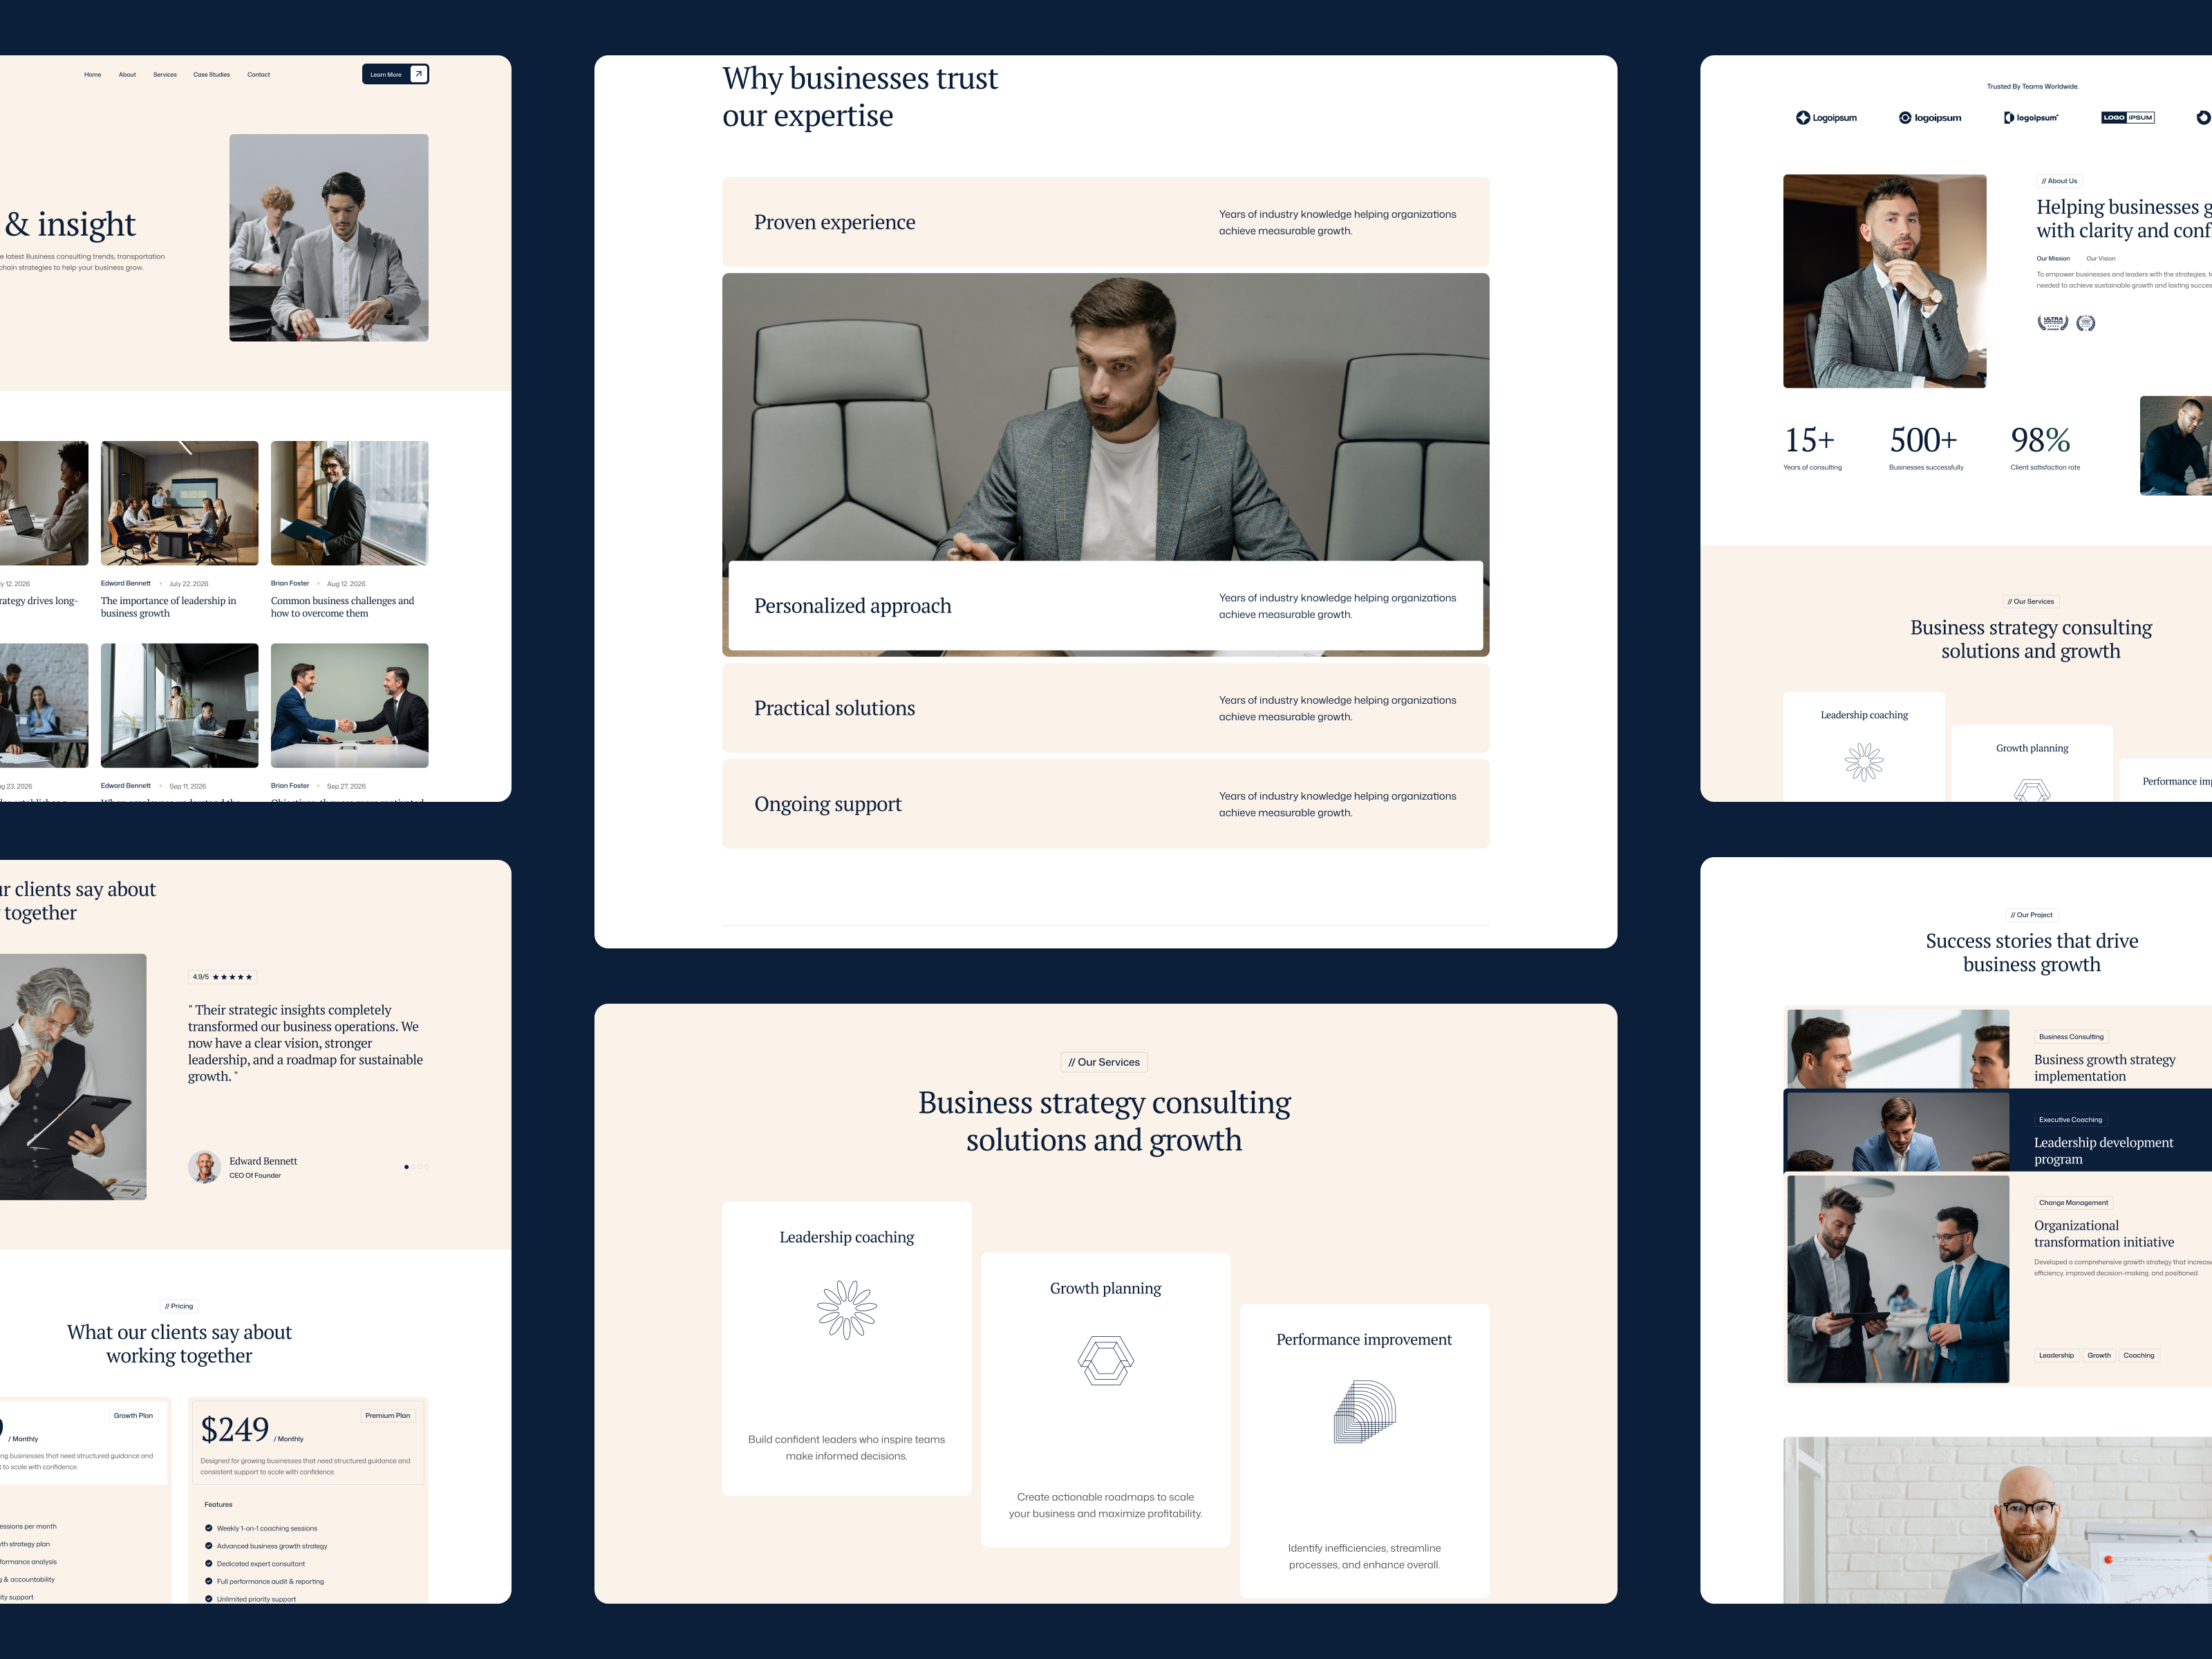Viewport: 2212px width, 1659px height.
Task: Click the Growth tag on transformation project
Action: click(x=2099, y=1356)
